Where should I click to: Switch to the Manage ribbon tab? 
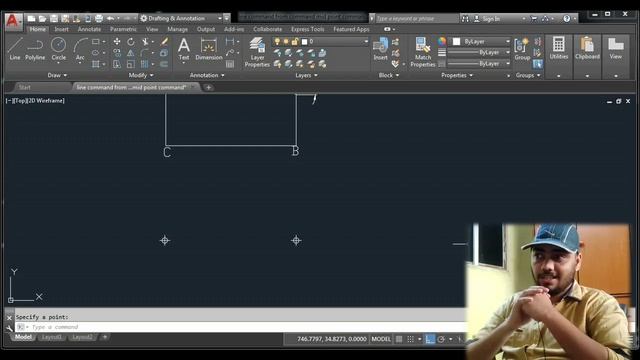pyautogui.click(x=178, y=29)
